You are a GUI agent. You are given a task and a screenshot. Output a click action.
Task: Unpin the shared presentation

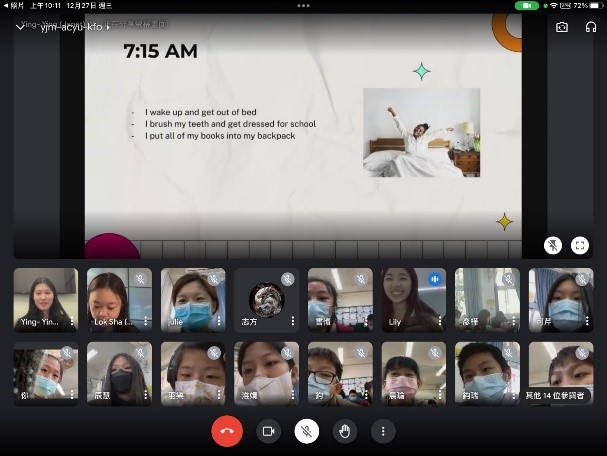[x=553, y=245]
